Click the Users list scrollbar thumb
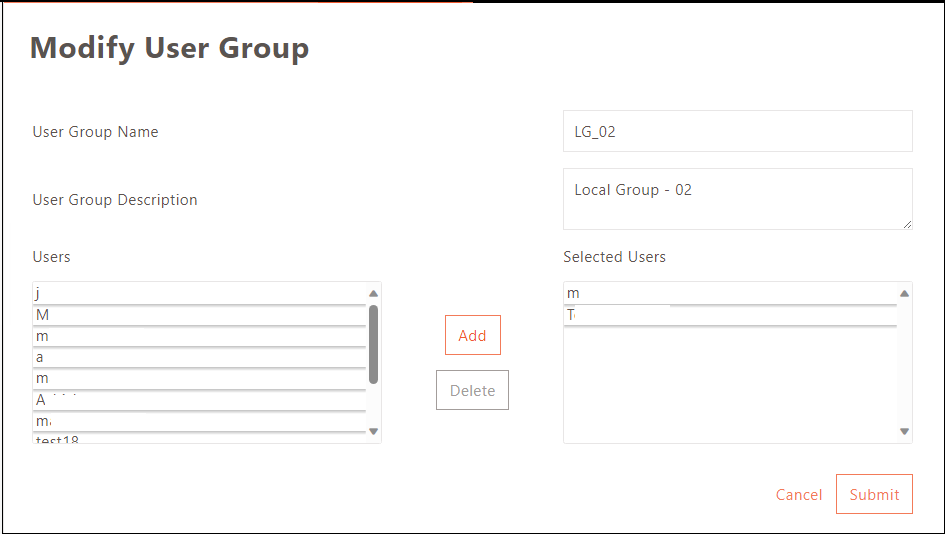 373,344
